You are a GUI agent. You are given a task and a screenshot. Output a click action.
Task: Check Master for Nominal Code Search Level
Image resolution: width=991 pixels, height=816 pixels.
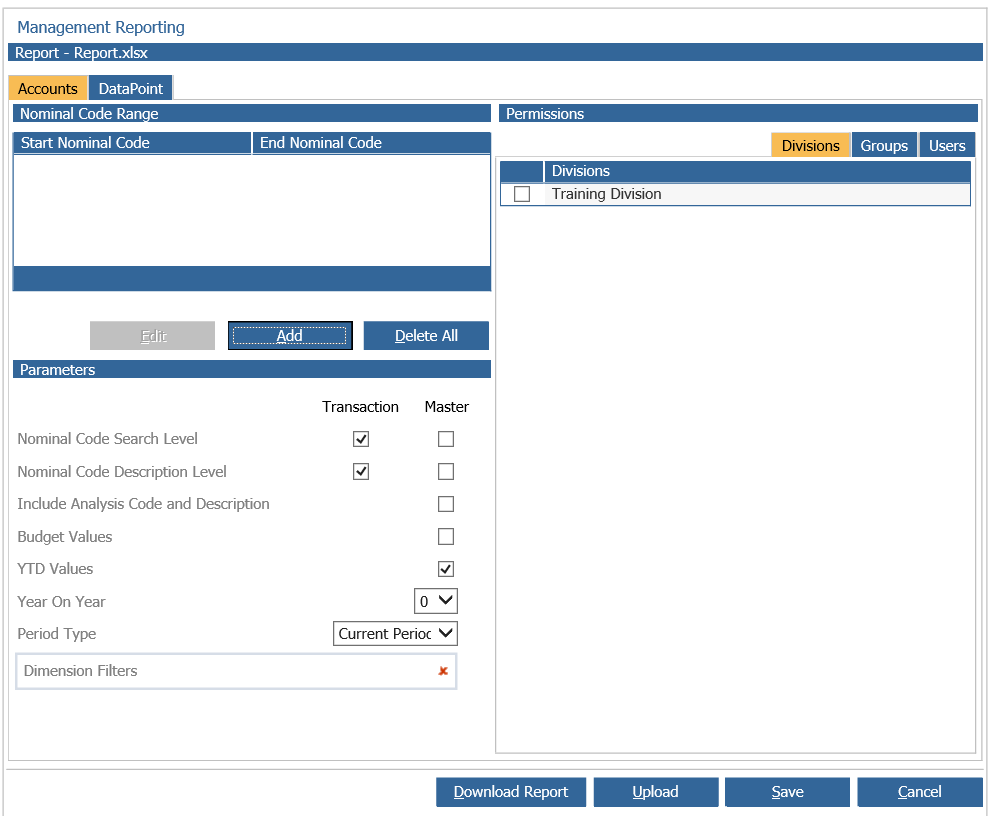446,438
